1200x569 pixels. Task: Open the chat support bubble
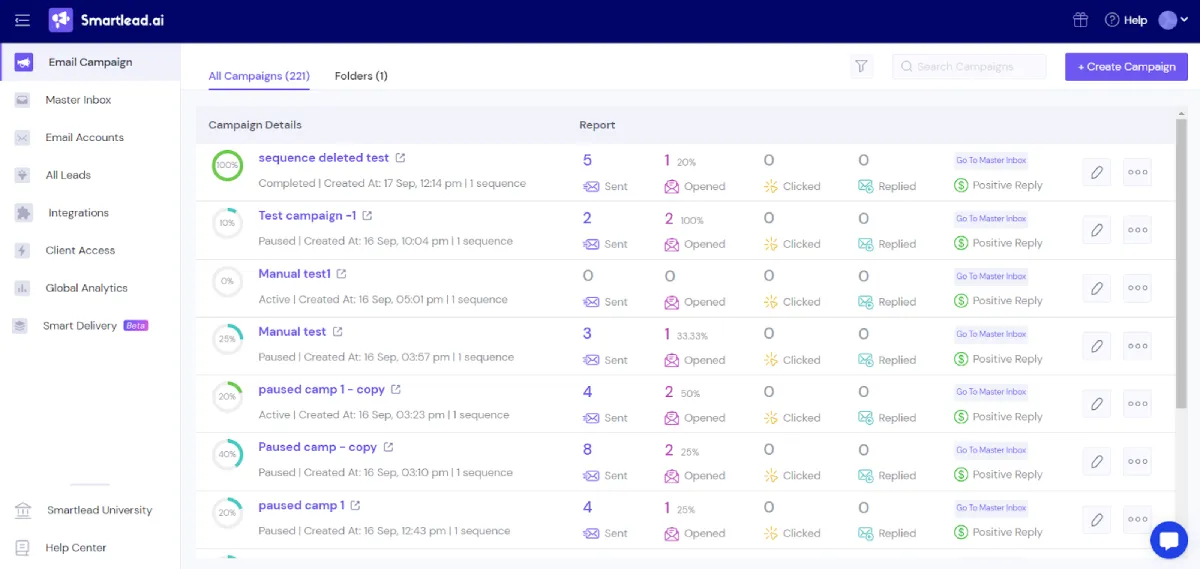point(1168,540)
